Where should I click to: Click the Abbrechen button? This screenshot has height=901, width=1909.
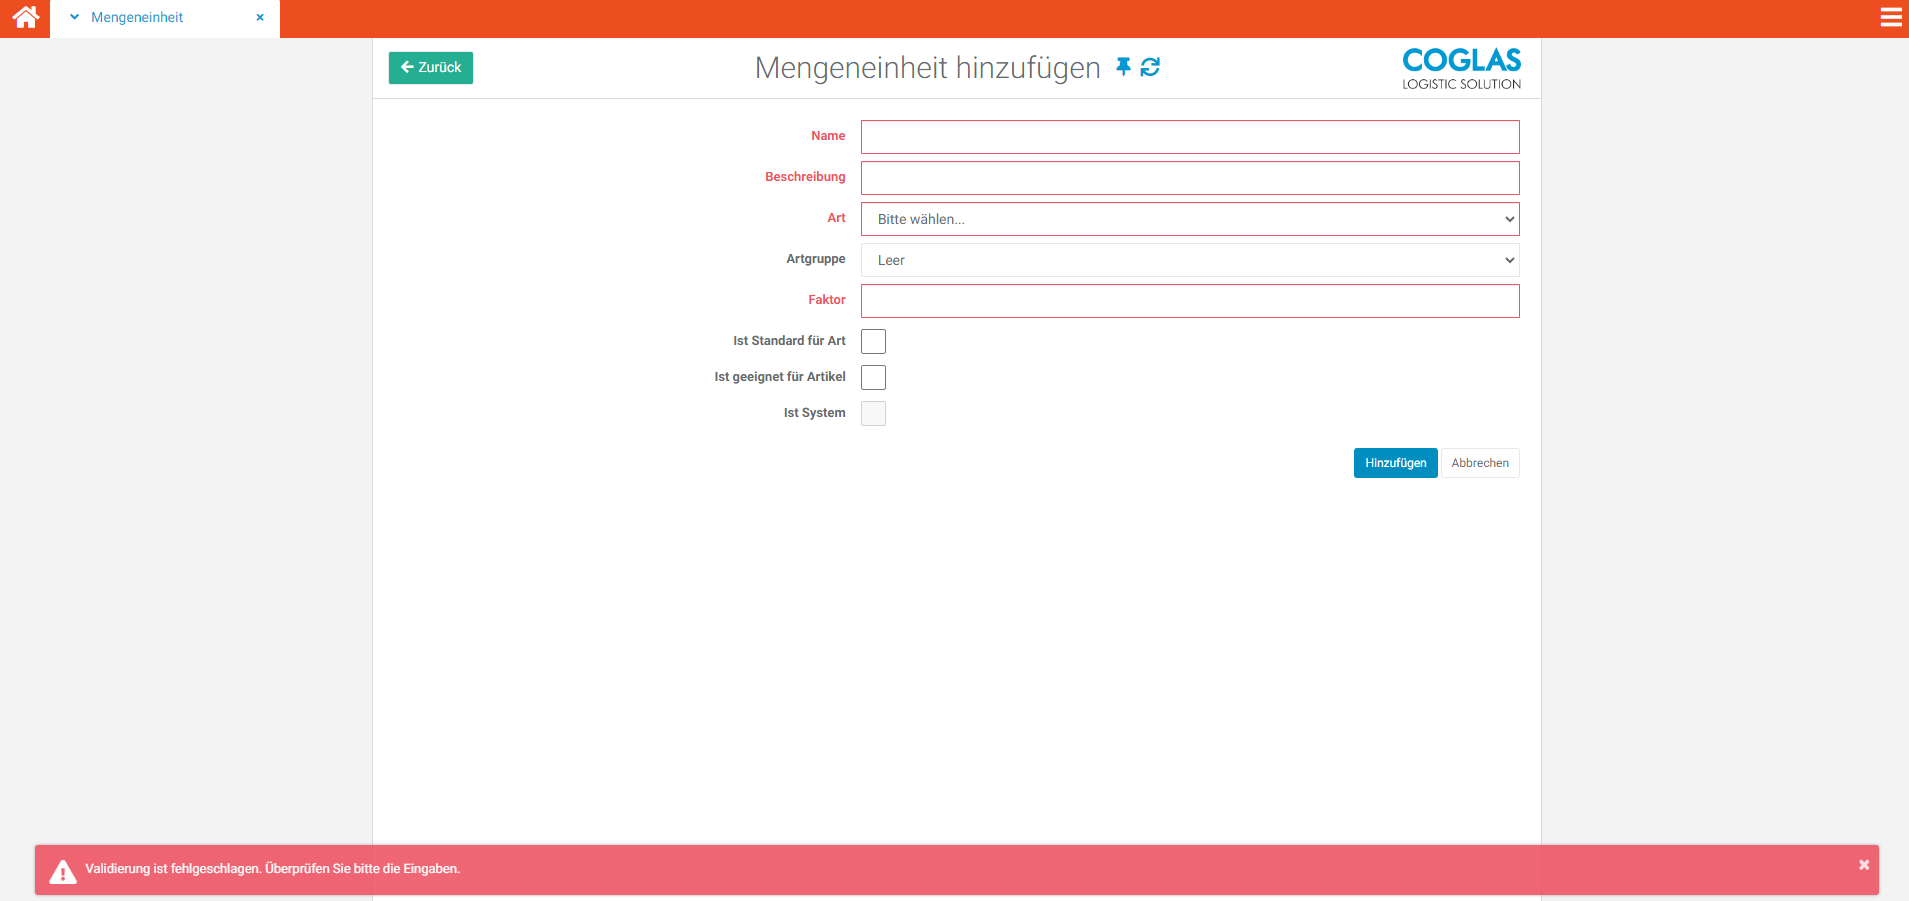(1479, 463)
